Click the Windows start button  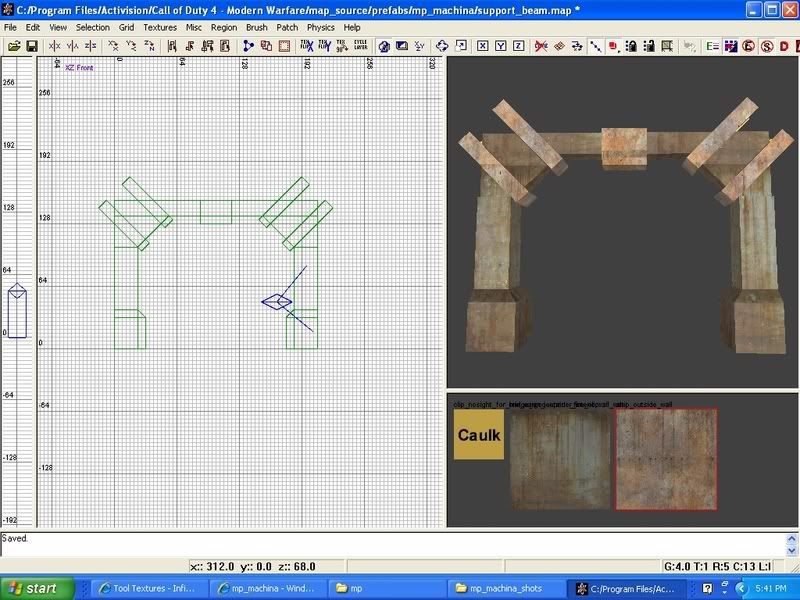coord(37,588)
